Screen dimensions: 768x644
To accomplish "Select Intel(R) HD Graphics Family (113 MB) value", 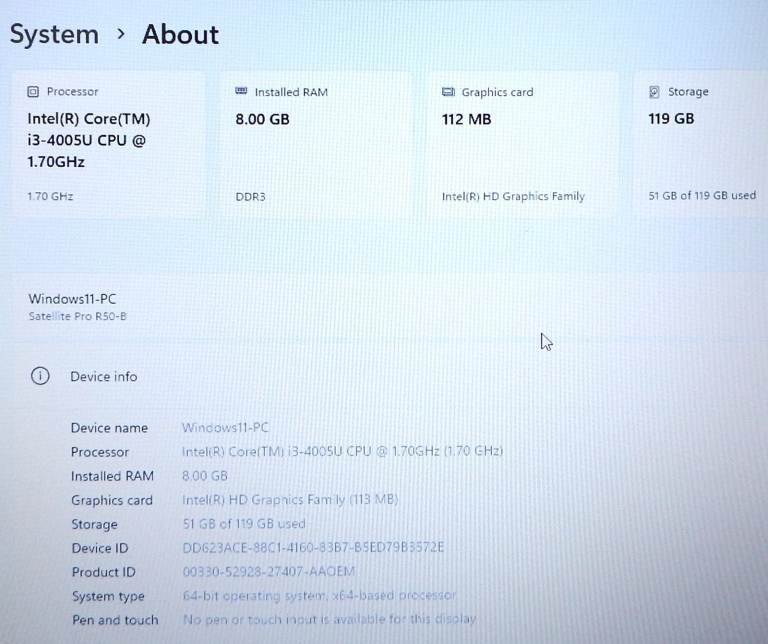I will 290,500.
